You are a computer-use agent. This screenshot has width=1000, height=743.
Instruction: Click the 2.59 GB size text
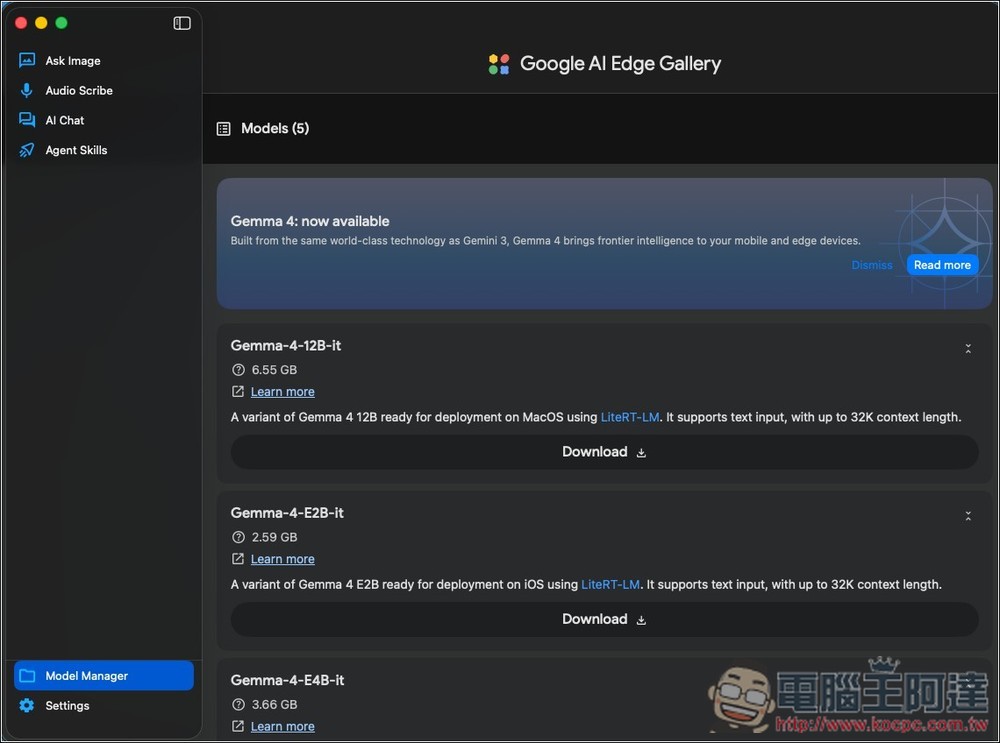(x=274, y=537)
